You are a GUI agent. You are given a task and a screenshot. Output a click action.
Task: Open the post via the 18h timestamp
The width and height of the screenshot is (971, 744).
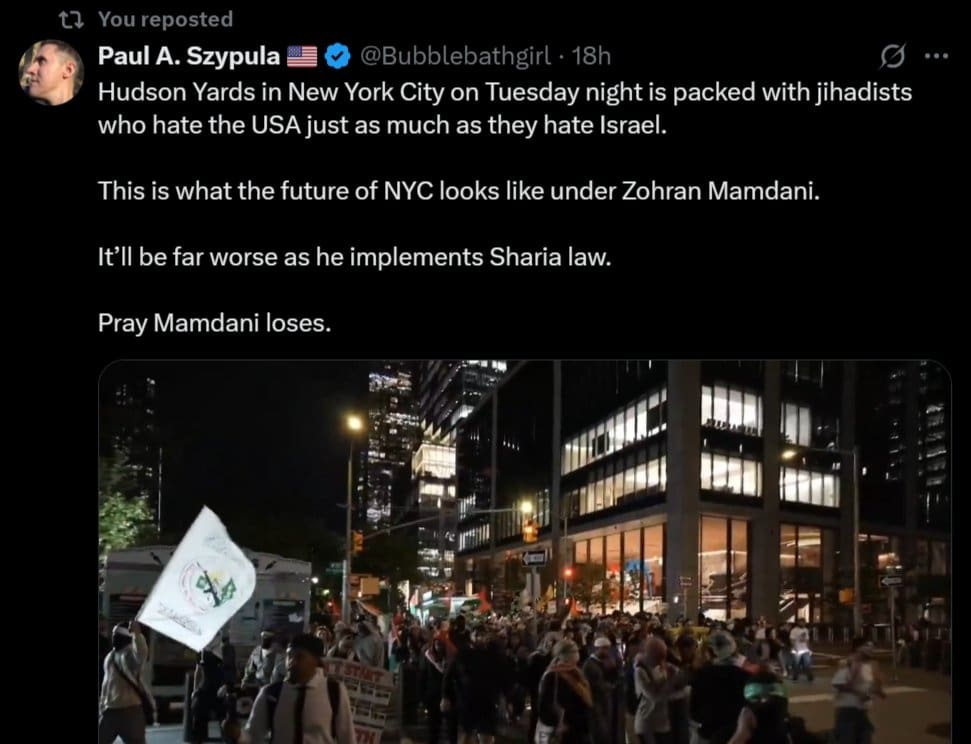coord(591,56)
